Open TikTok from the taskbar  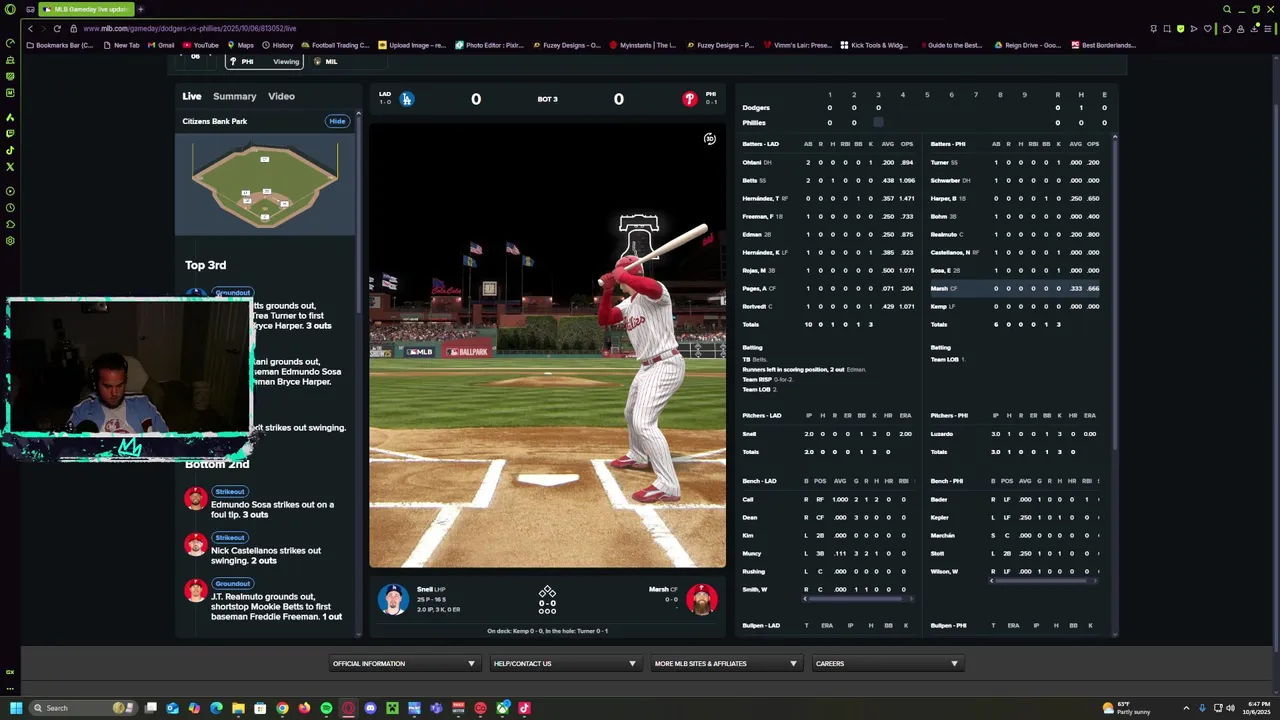pos(524,708)
